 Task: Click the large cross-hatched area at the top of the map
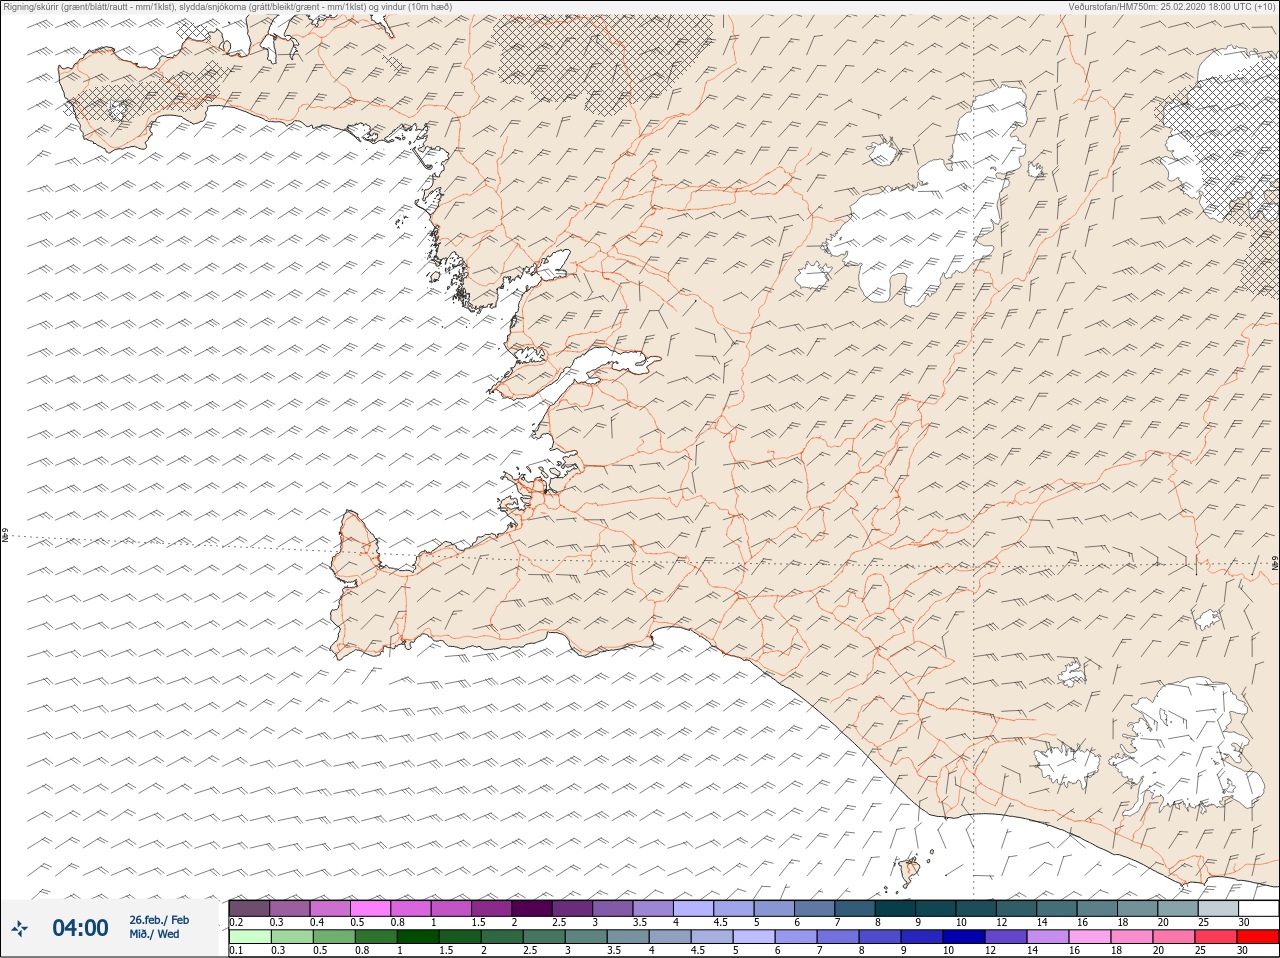click(605, 60)
